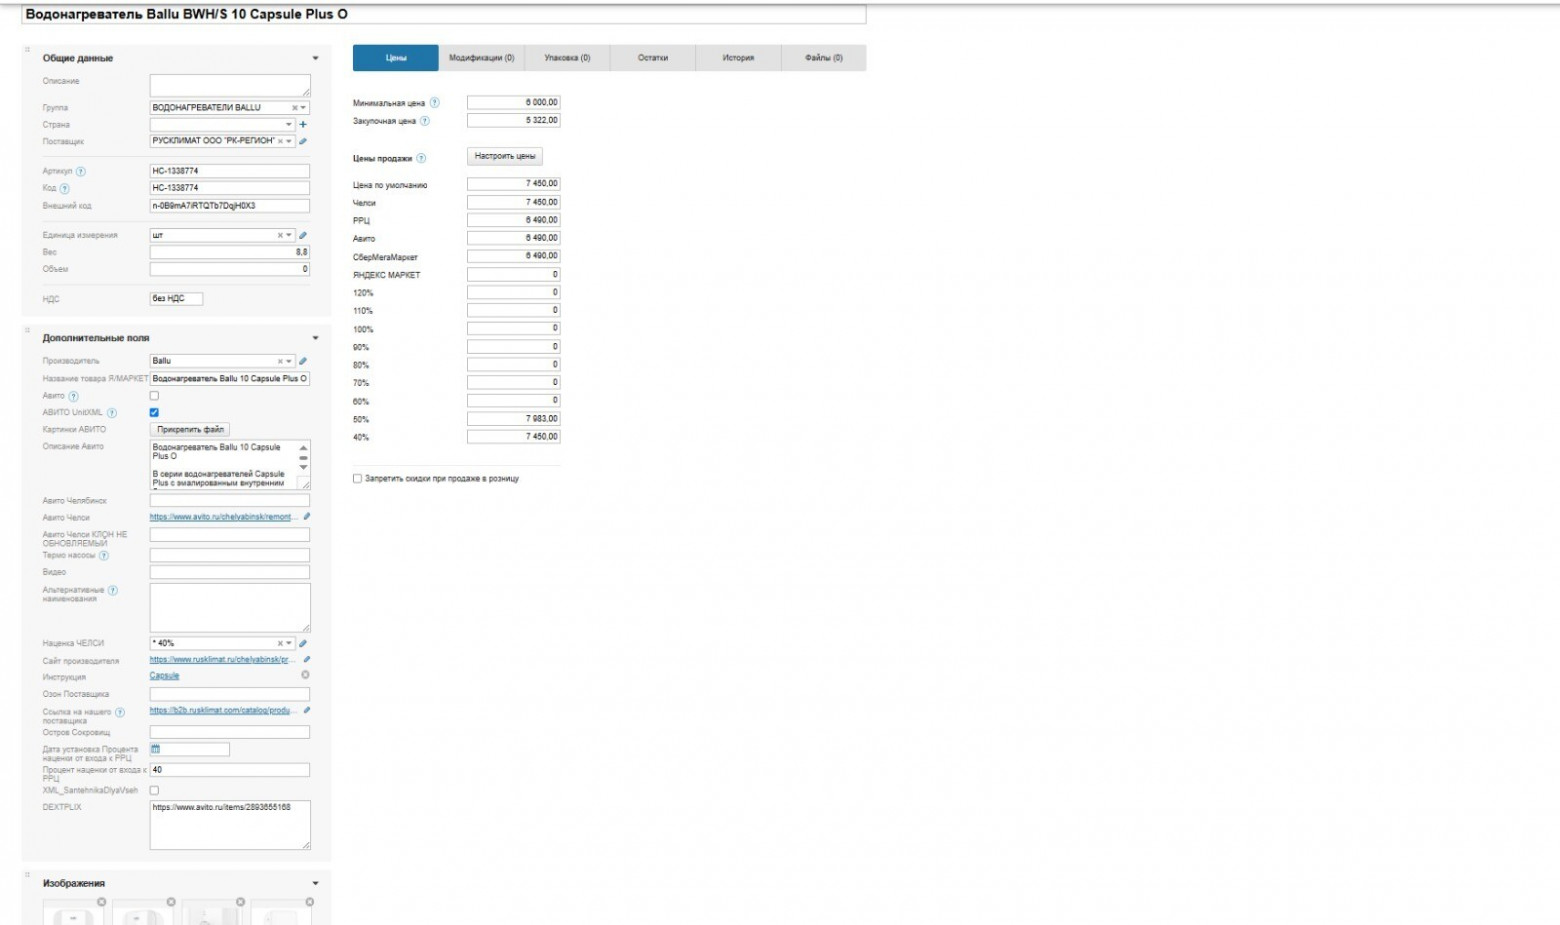
Task: Open the Группа dropdown
Action: pyautogui.click(x=303, y=108)
